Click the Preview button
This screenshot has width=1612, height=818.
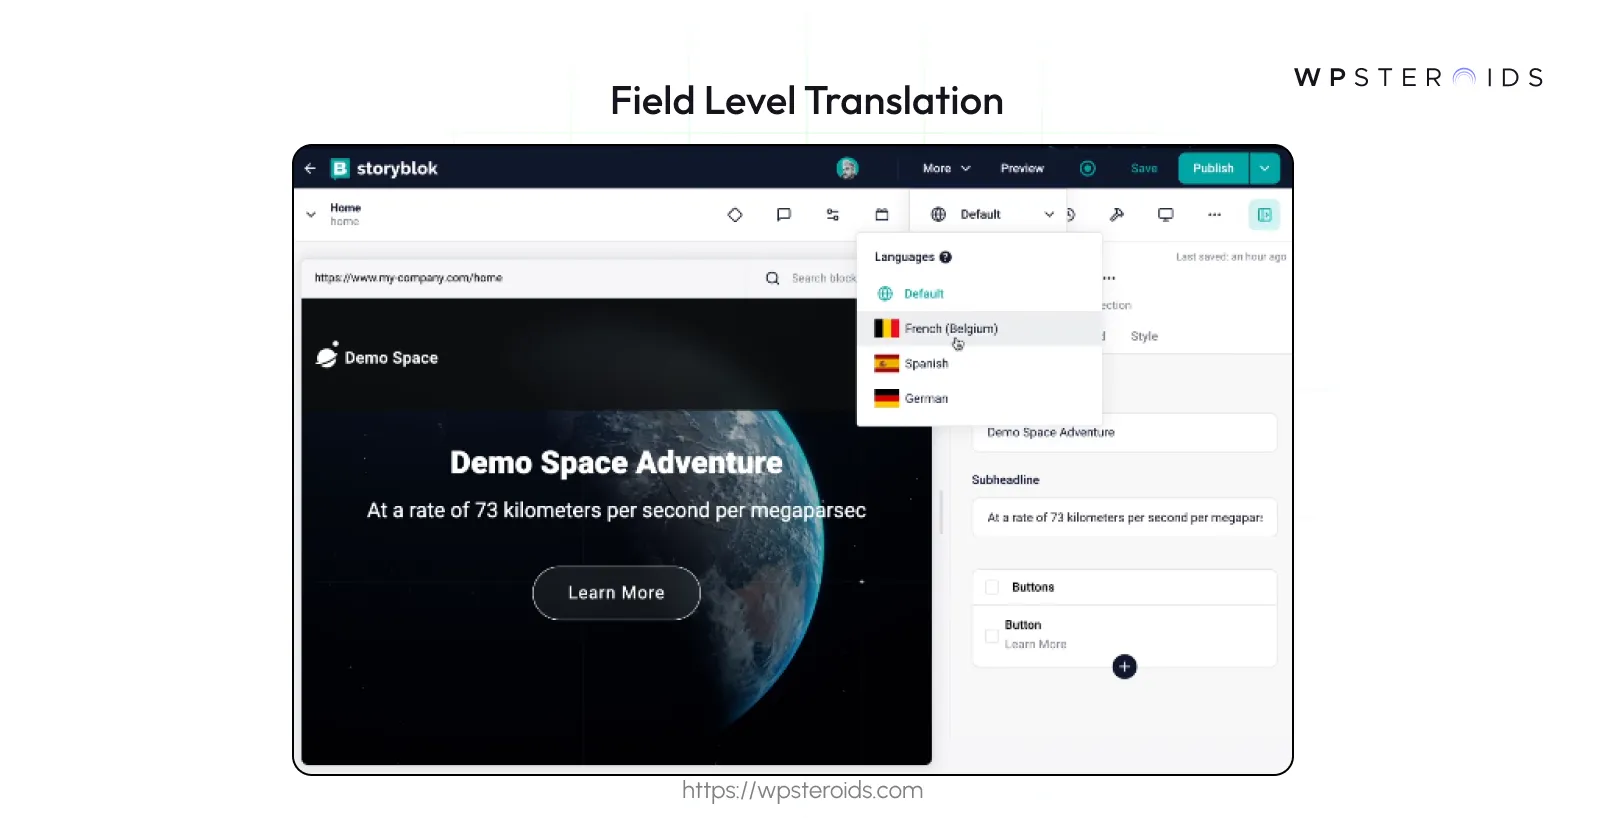(x=1022, y=168)
